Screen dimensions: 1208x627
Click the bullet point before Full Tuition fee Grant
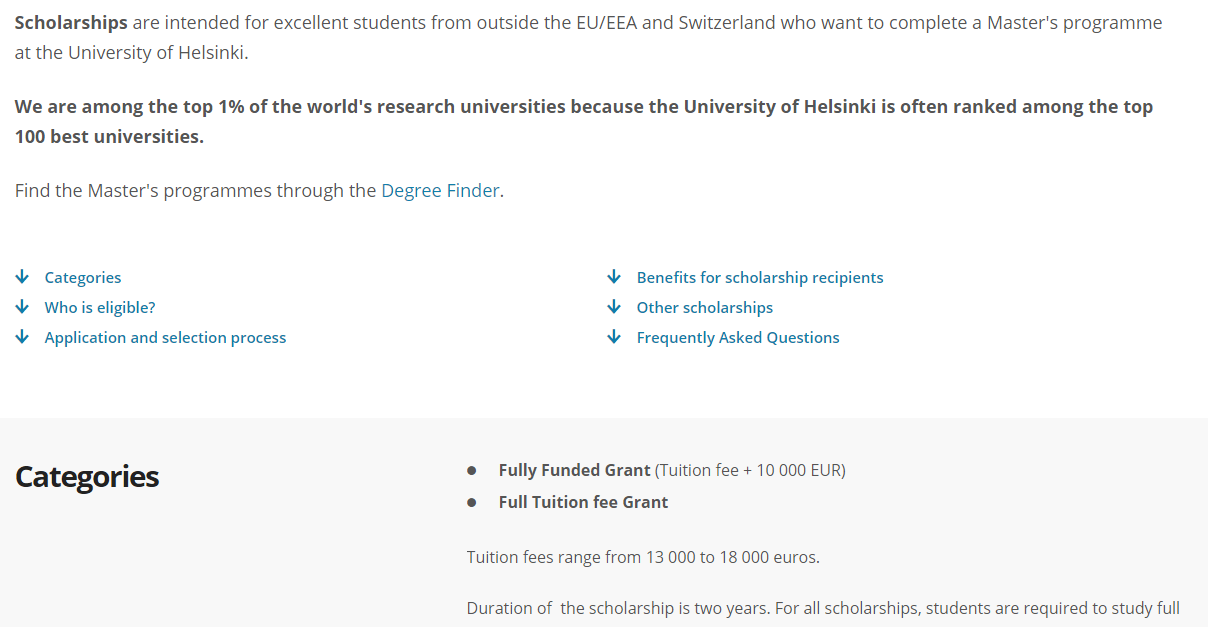(x=472, y=502)
